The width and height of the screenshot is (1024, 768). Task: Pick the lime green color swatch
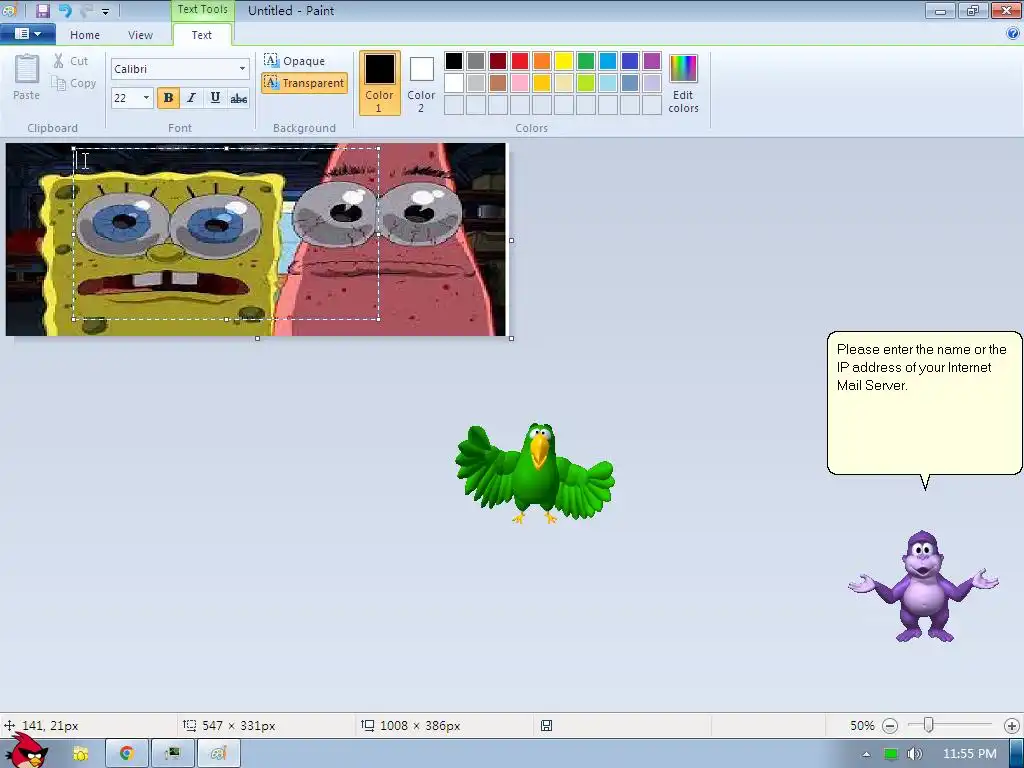pos(586,83)
